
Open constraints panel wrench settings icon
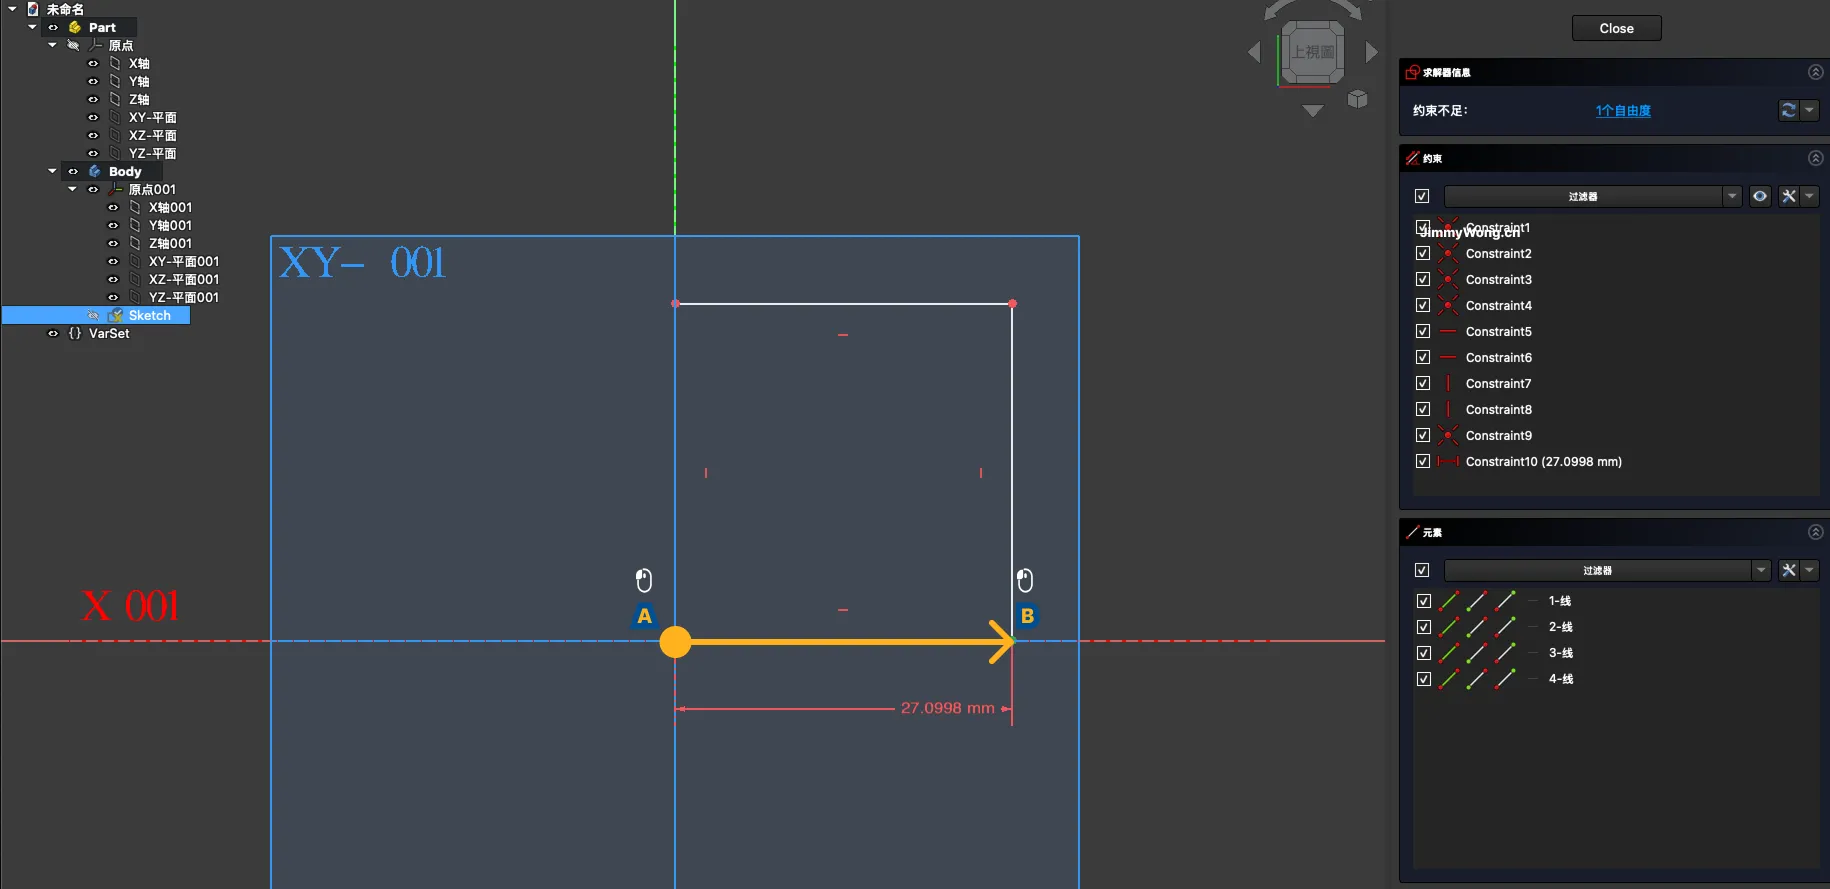coord(1789,196)
